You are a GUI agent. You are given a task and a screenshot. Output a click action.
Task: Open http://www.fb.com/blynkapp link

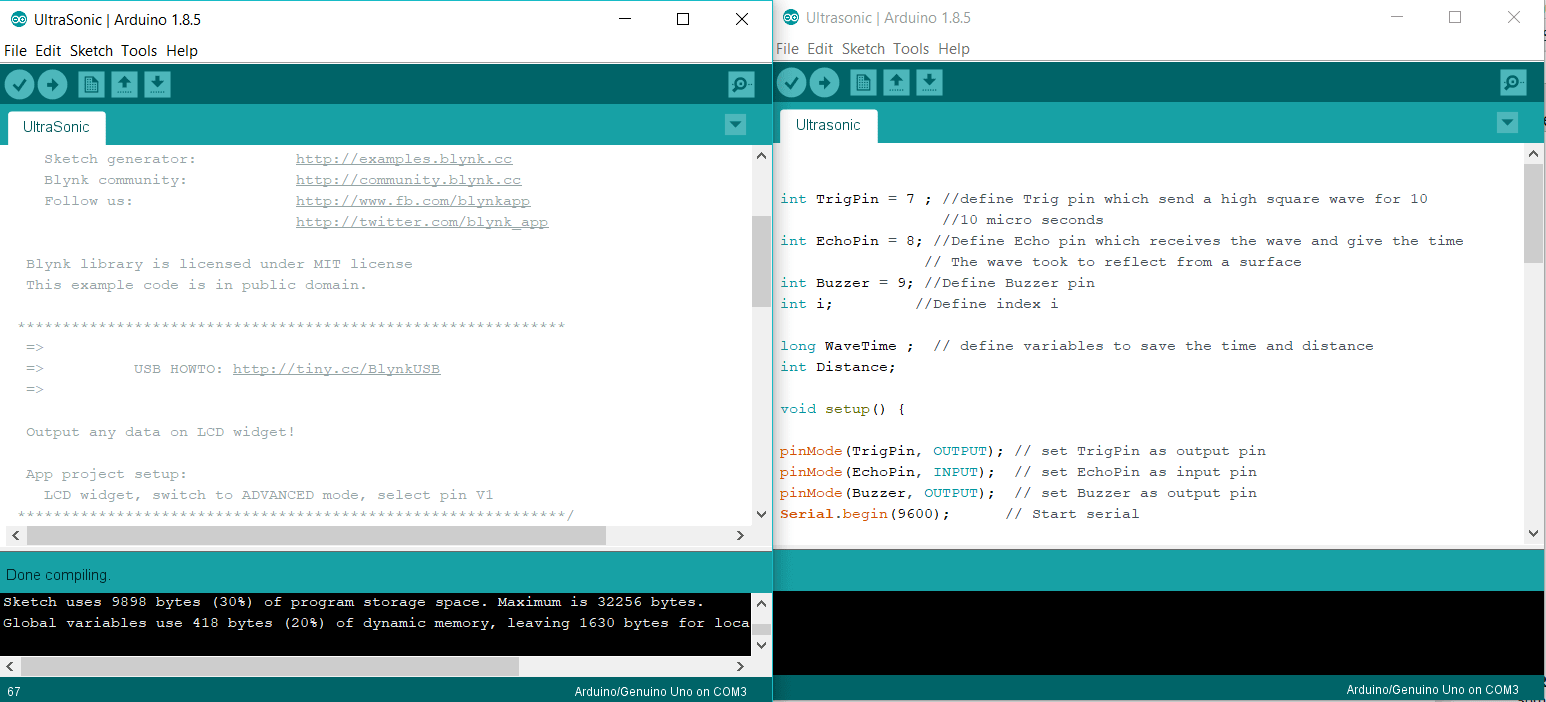(x=413, y=201)
